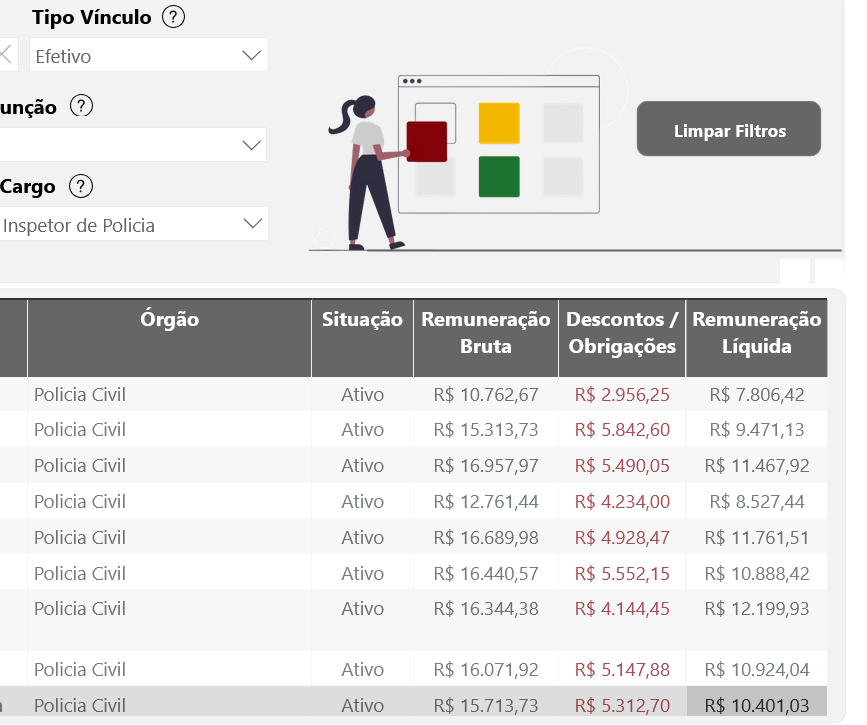867x725 pixels.
Task: Click the help icon beside Tipo Vínculo
Action: [x=174, y=17]
